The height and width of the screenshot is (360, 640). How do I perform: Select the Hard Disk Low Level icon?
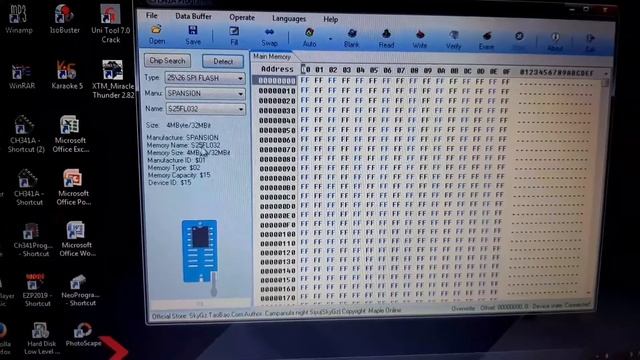pyautogui.click(x=41, y=339)
